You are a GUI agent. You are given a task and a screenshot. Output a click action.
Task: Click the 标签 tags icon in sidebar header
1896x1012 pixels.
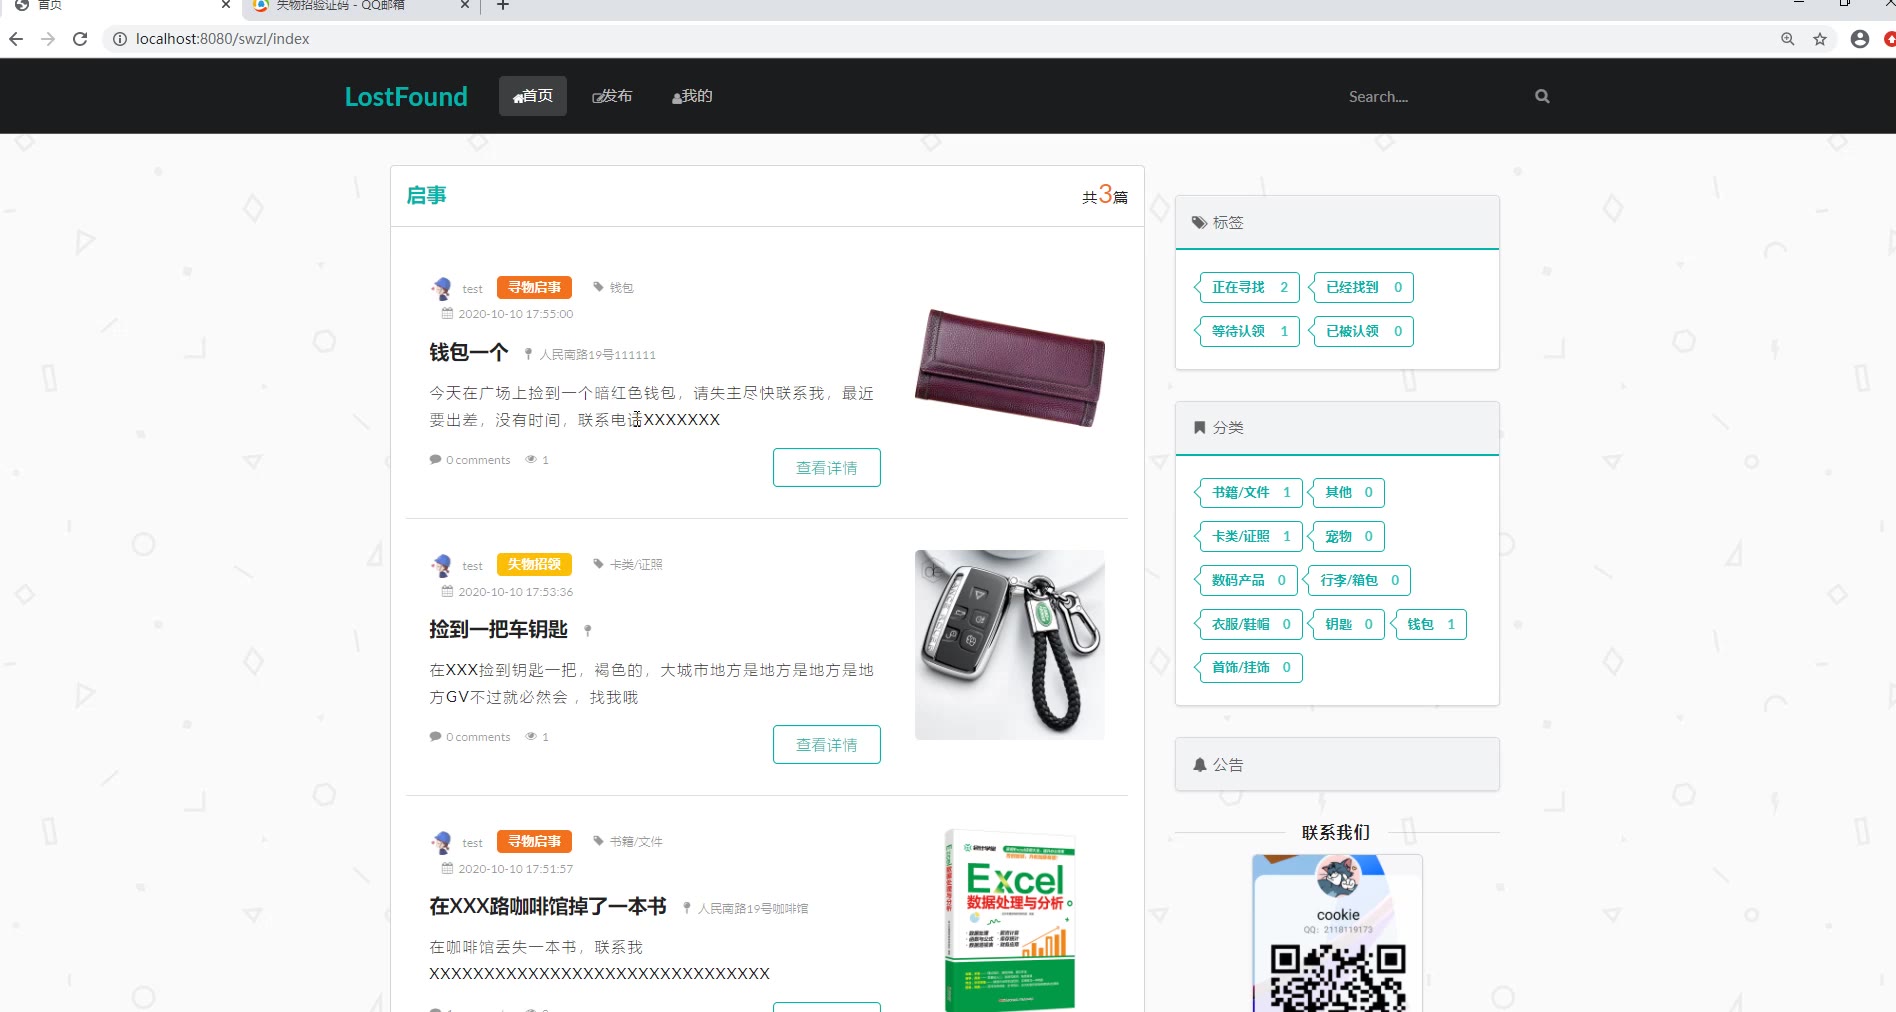click(1199, 223)
